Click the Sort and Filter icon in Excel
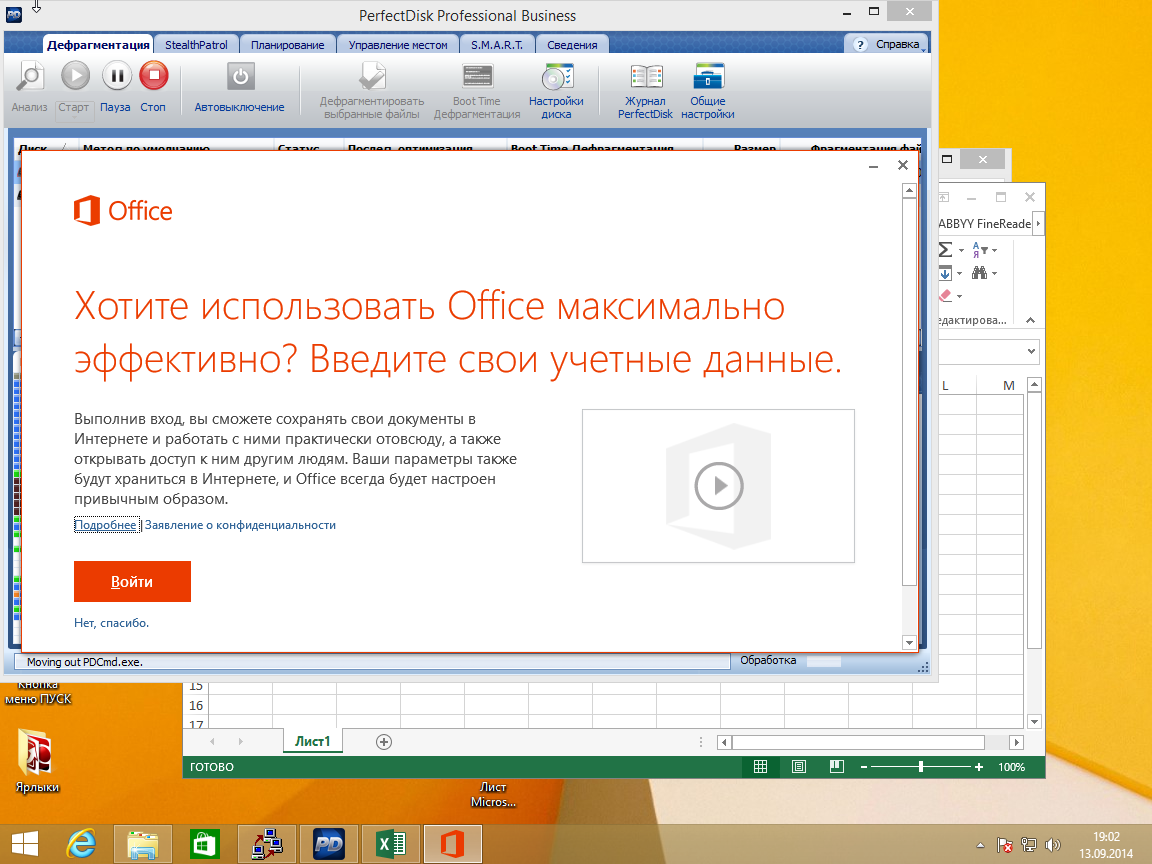Image resolution: width=1152 pixels, height=864 pixels. pyautogui.click(x=979, y=250)
